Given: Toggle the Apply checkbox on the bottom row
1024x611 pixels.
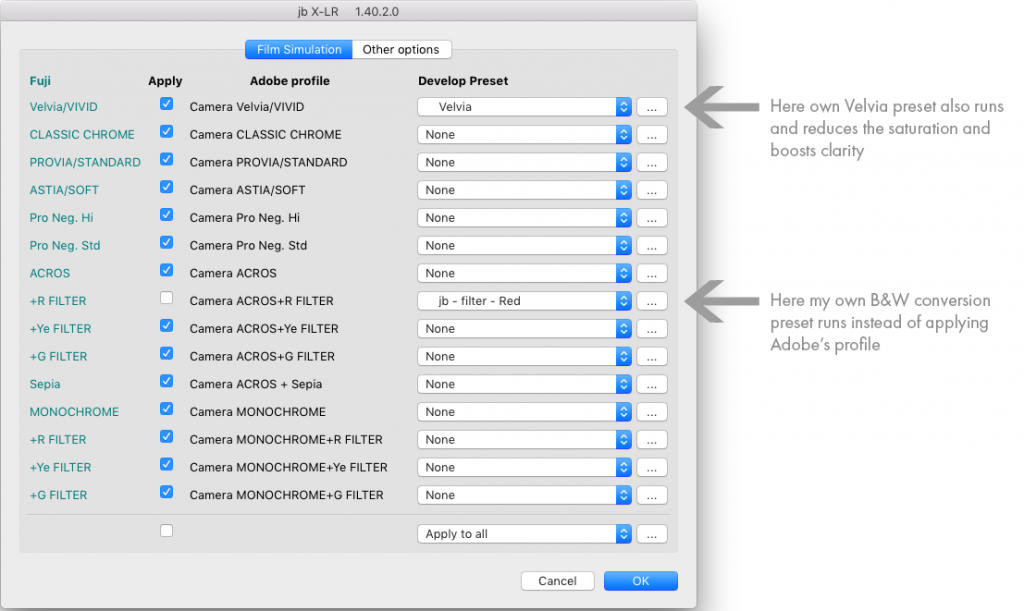Looking at the screenshot, I should 166,530.
